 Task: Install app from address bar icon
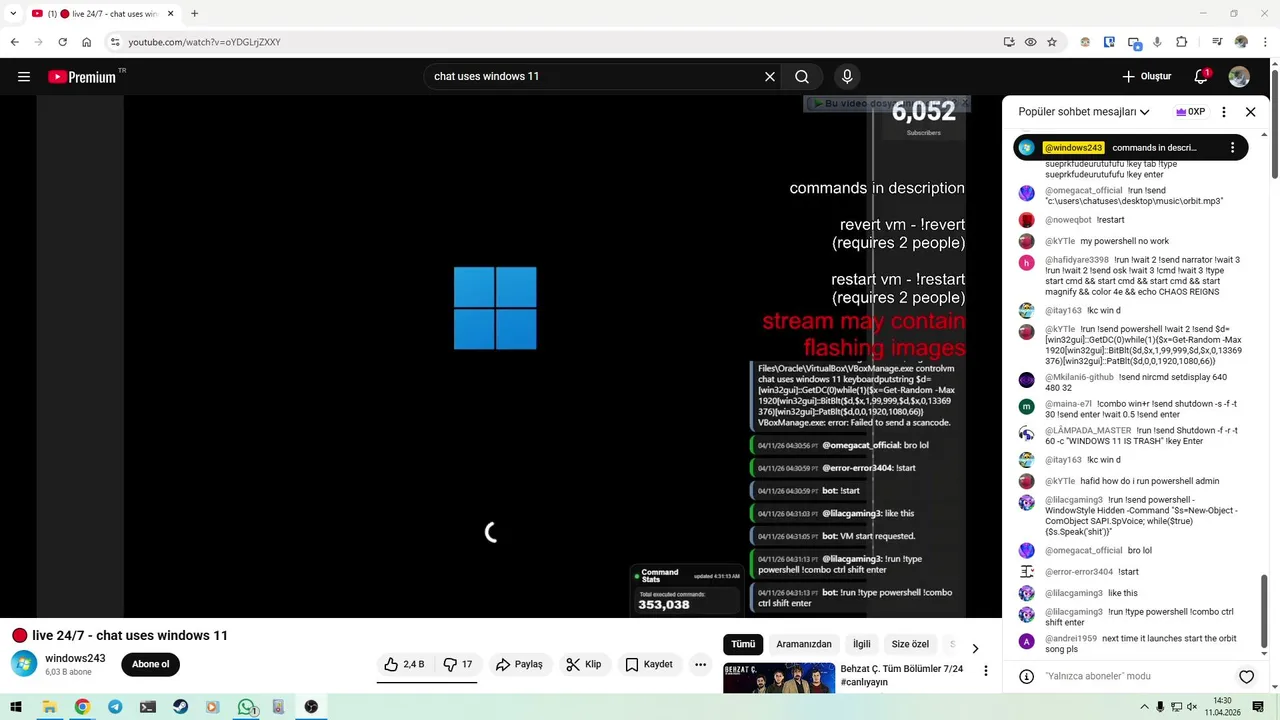click(x=1009, y=42)
